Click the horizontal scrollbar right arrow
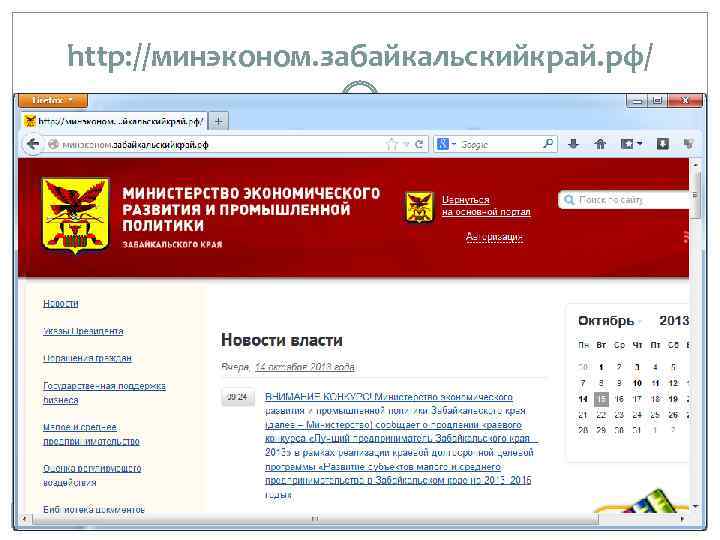Screen dimensions: 720x540 point(682,519)
